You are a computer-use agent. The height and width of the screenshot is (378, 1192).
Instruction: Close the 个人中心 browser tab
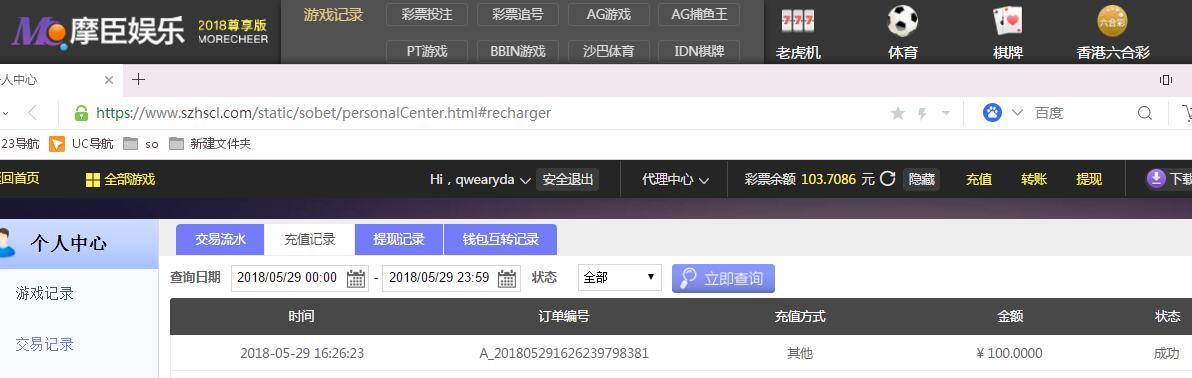pyautogui.click(x=109, y=80)
